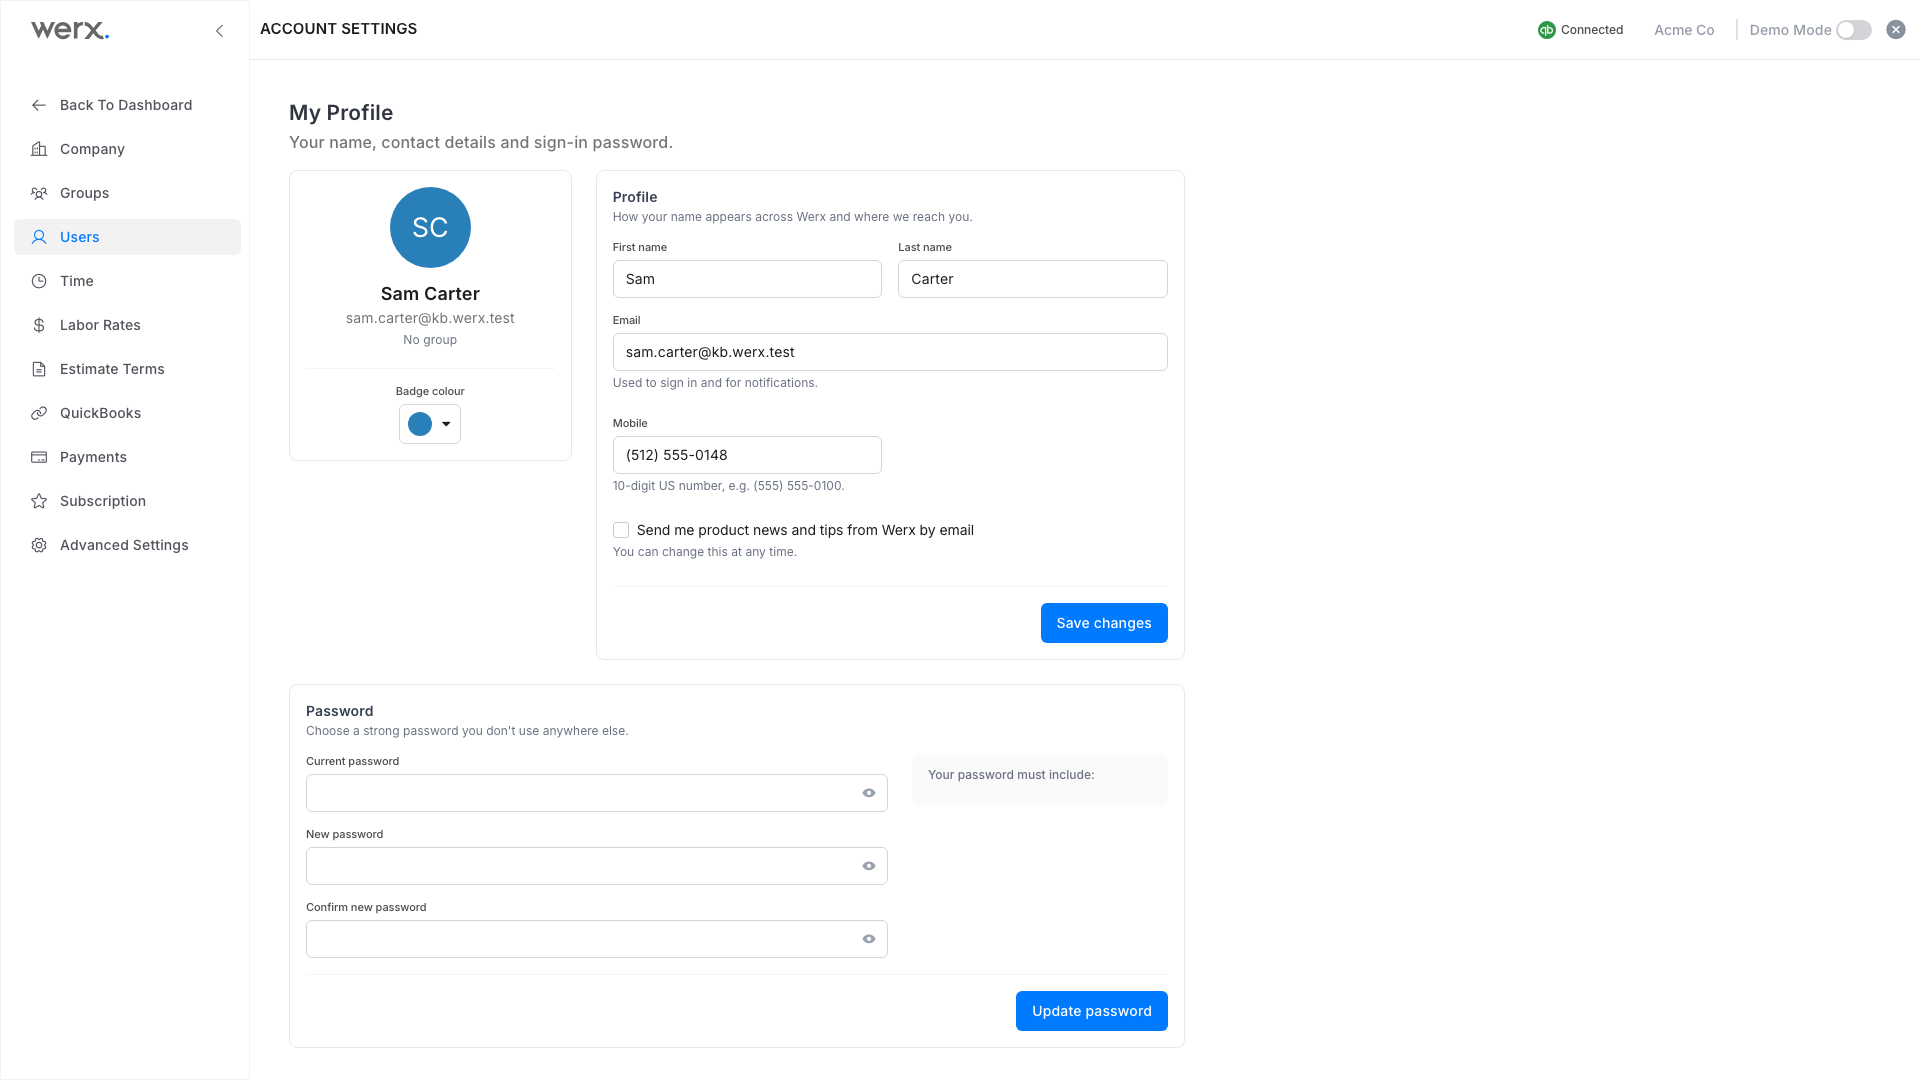Click the First name input field

747,279
